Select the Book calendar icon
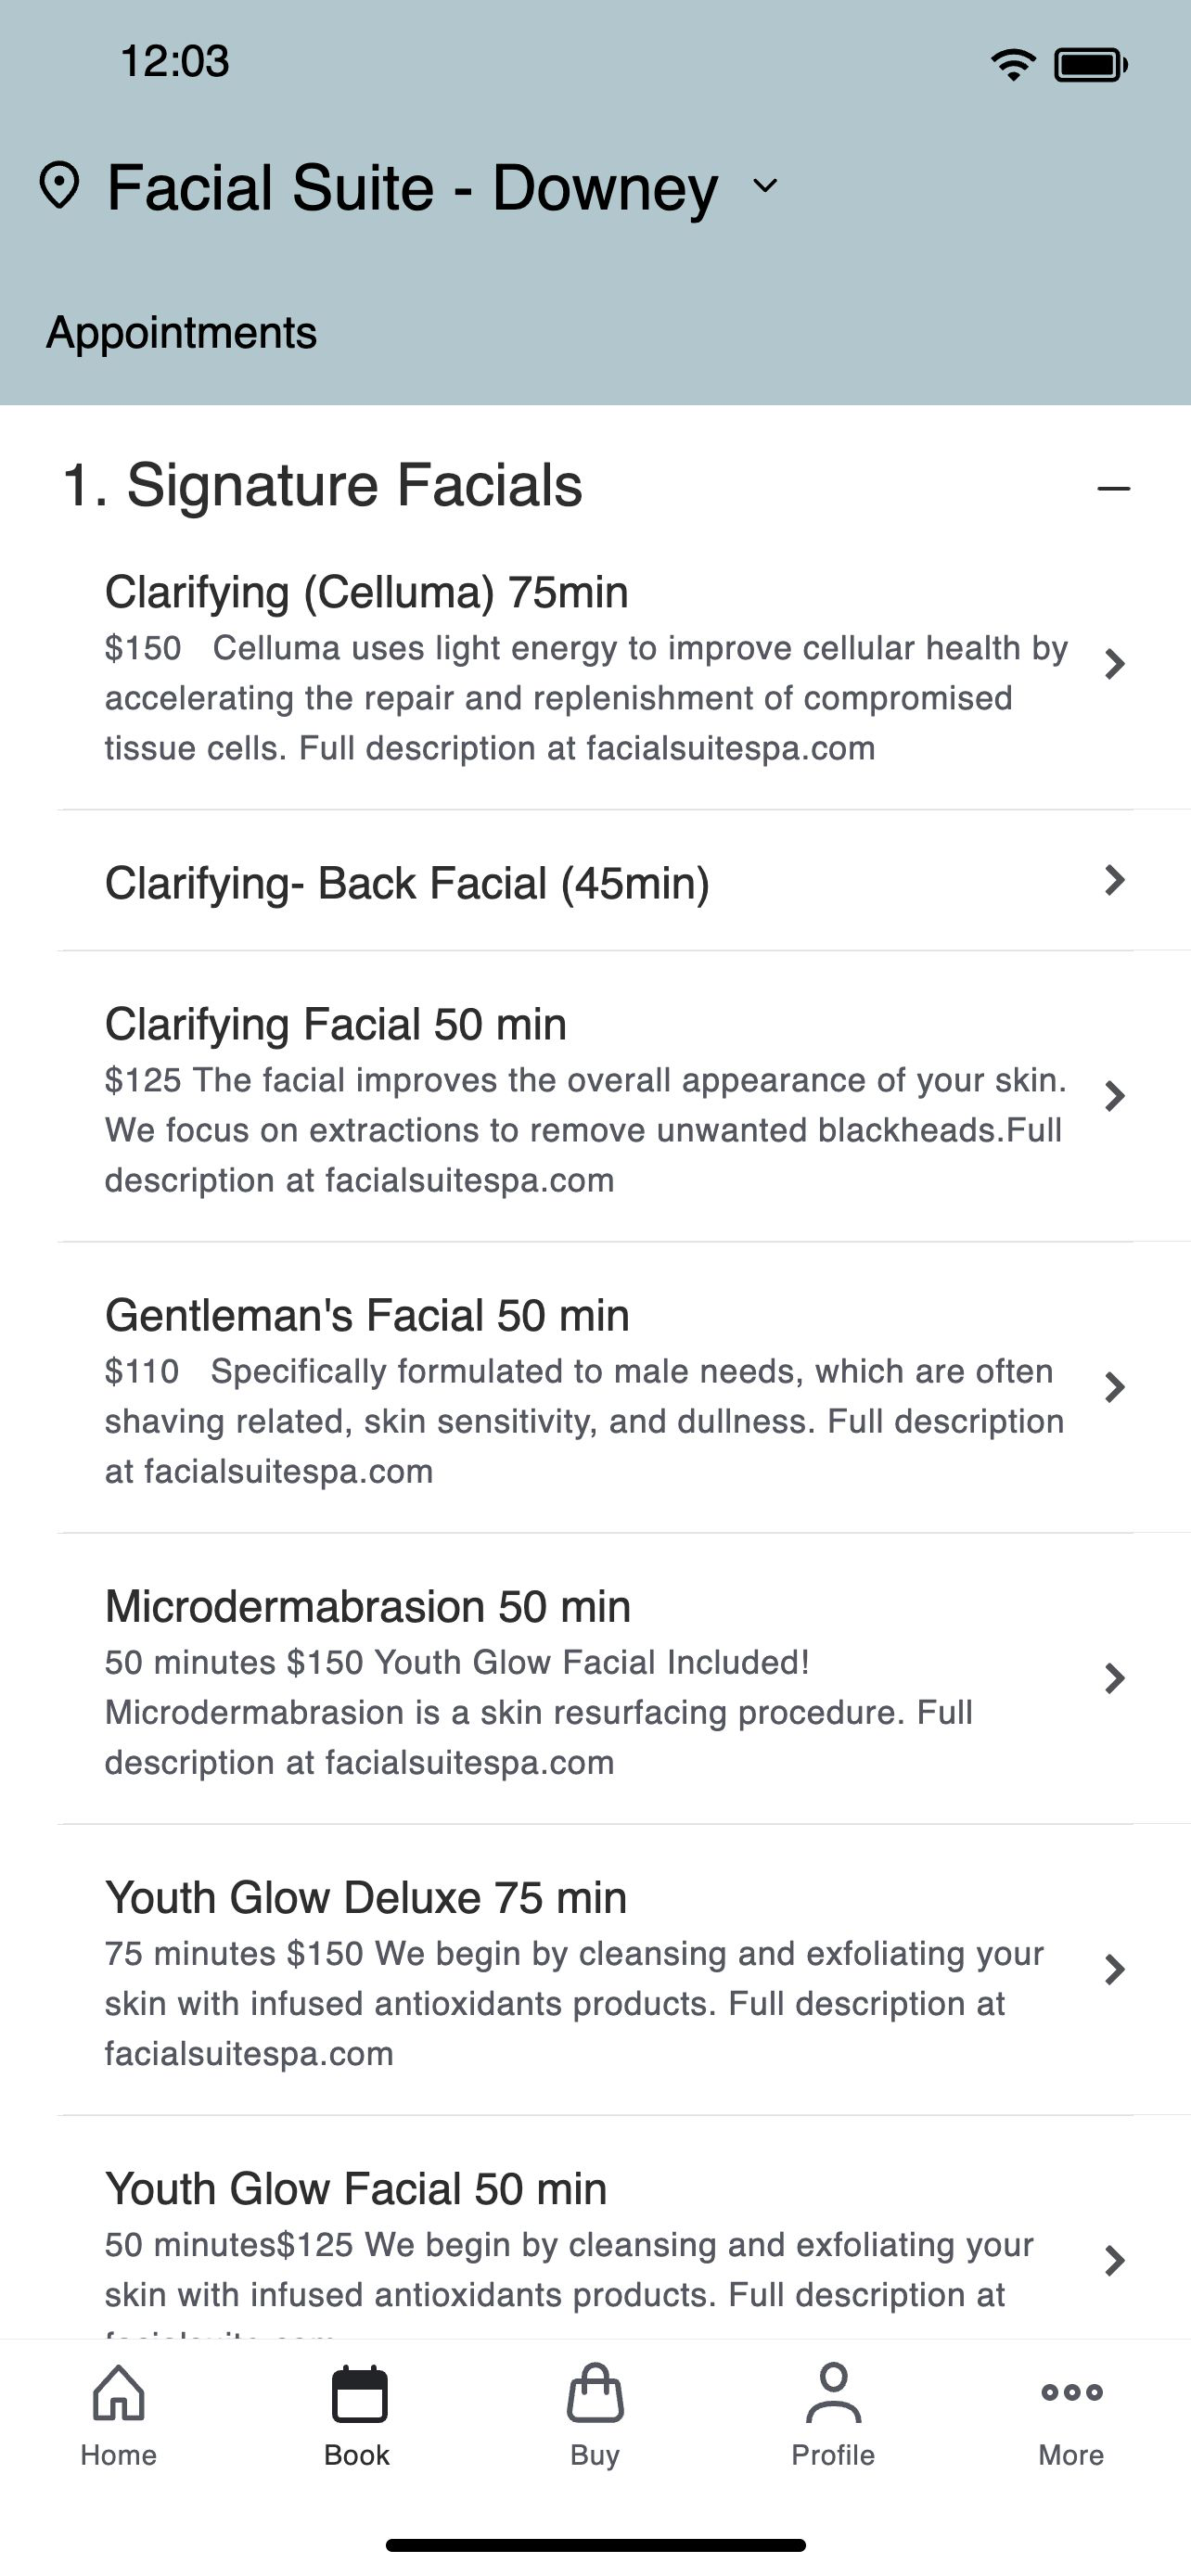Image resolution: width=1191 pixels, height=2576 pixels. pos(358,2394)
